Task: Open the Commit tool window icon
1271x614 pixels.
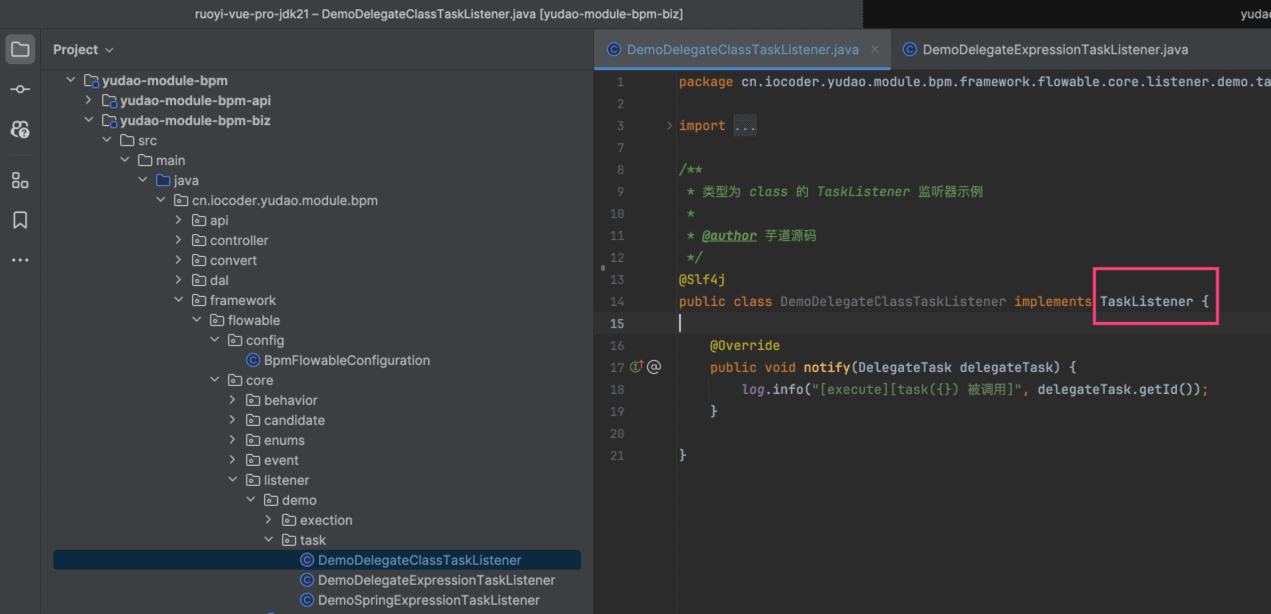Action: pos(20,90)
